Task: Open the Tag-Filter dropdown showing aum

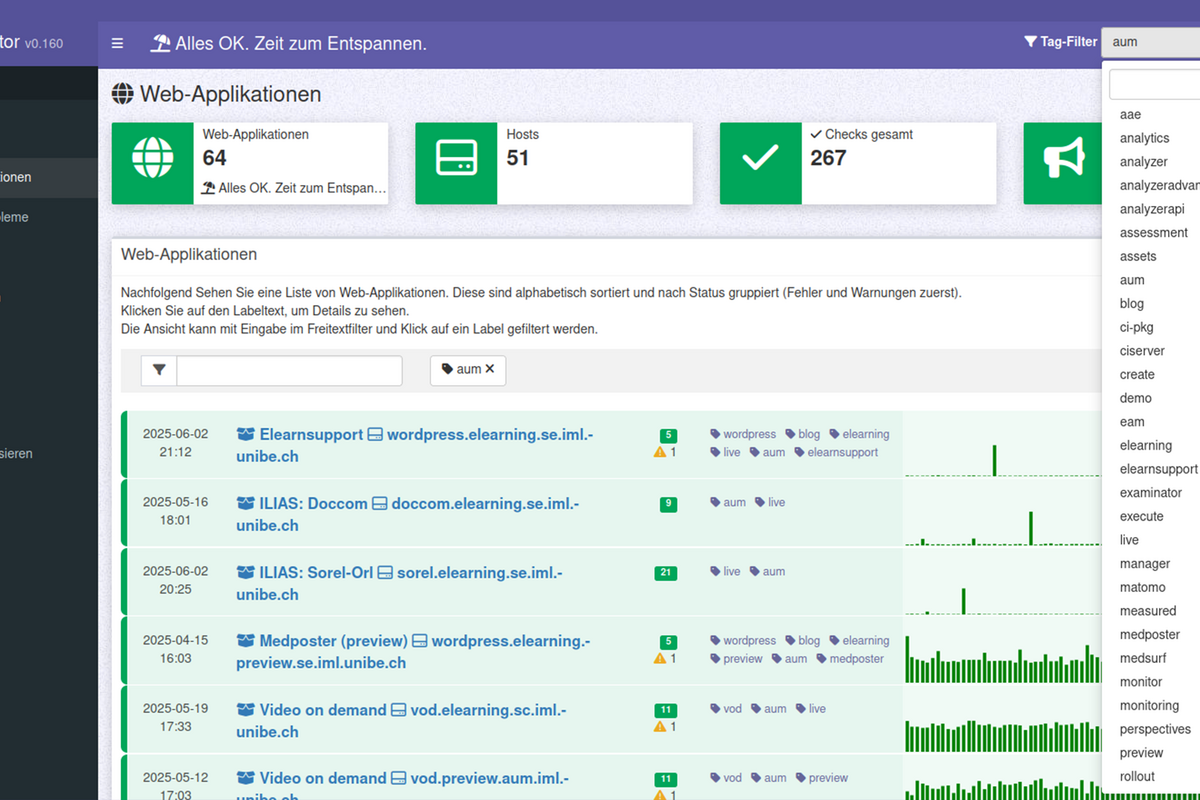Action: (x=1150, y=42)
